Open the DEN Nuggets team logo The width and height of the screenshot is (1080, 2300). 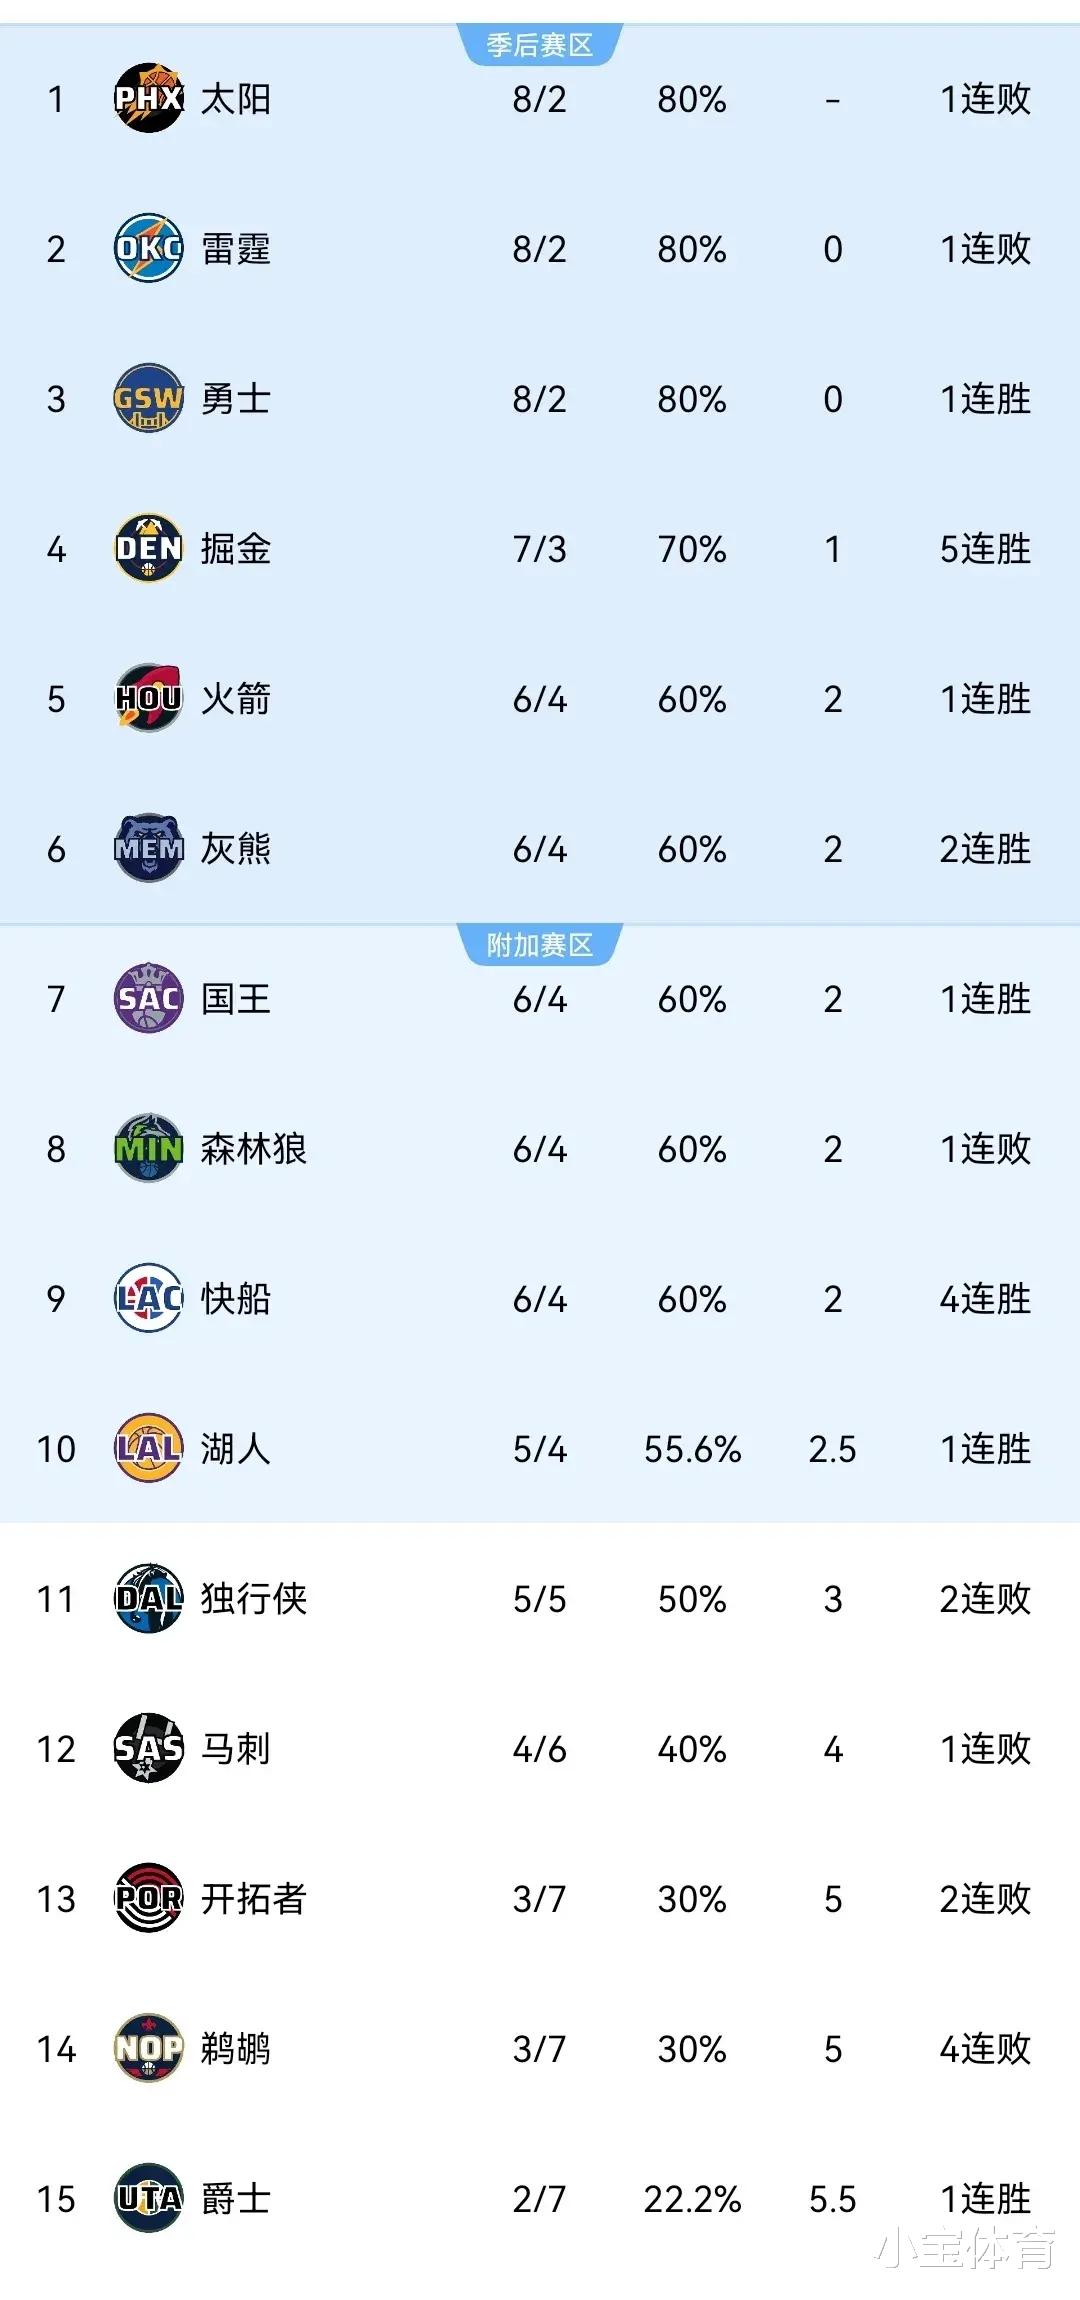tap(148, 548)
